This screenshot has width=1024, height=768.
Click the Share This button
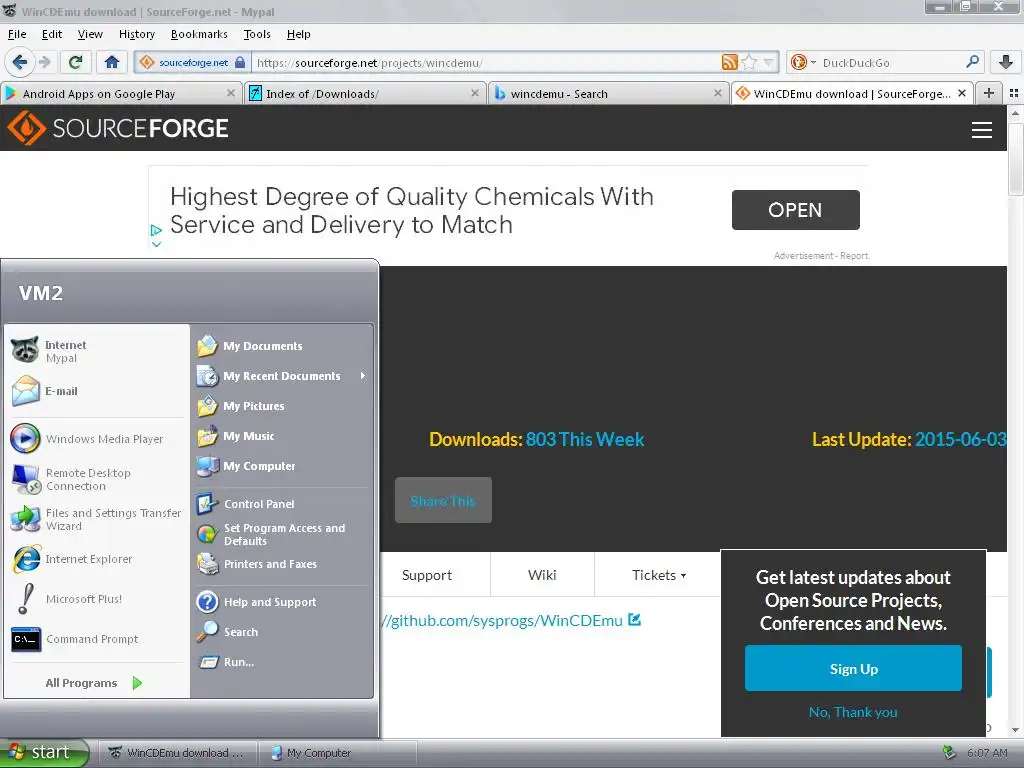443,500
